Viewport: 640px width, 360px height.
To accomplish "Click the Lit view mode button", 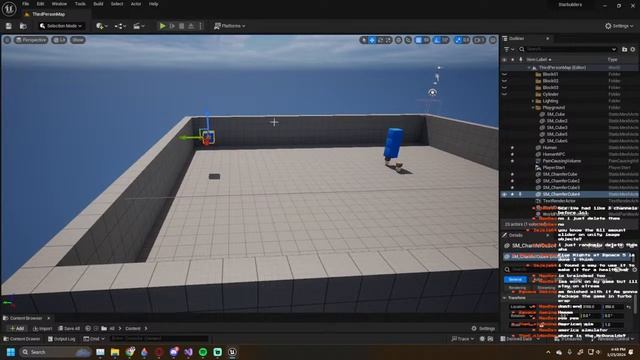I will click(x=59, y=40).
